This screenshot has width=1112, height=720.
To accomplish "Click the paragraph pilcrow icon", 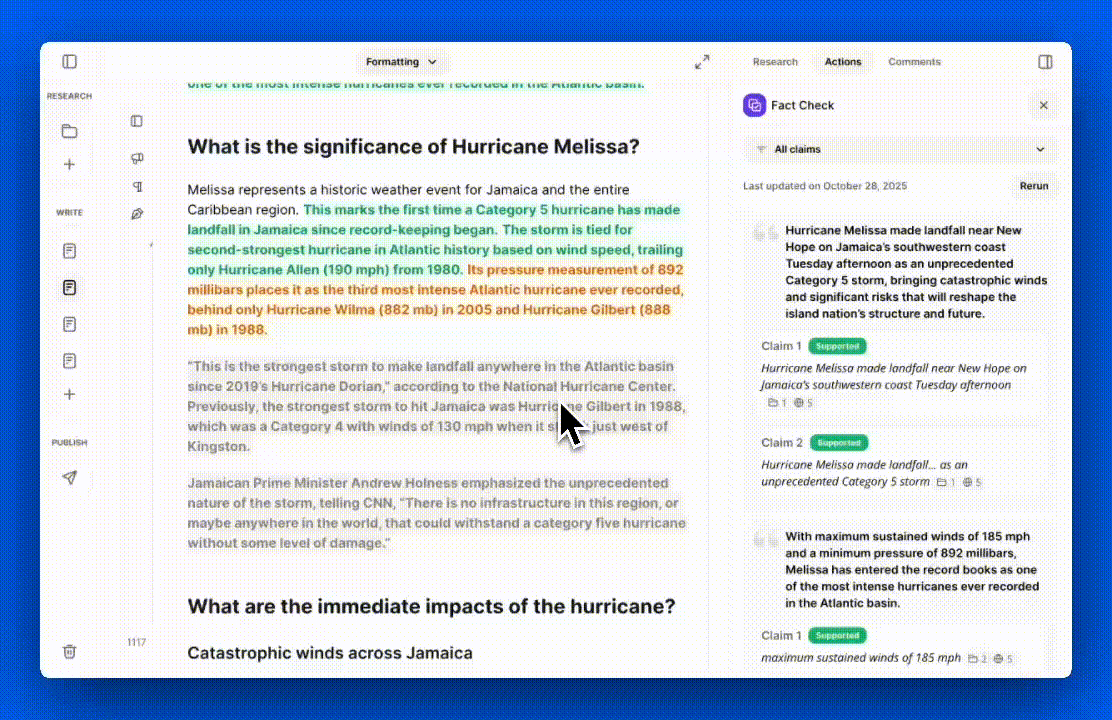I will tap(138, 187).
